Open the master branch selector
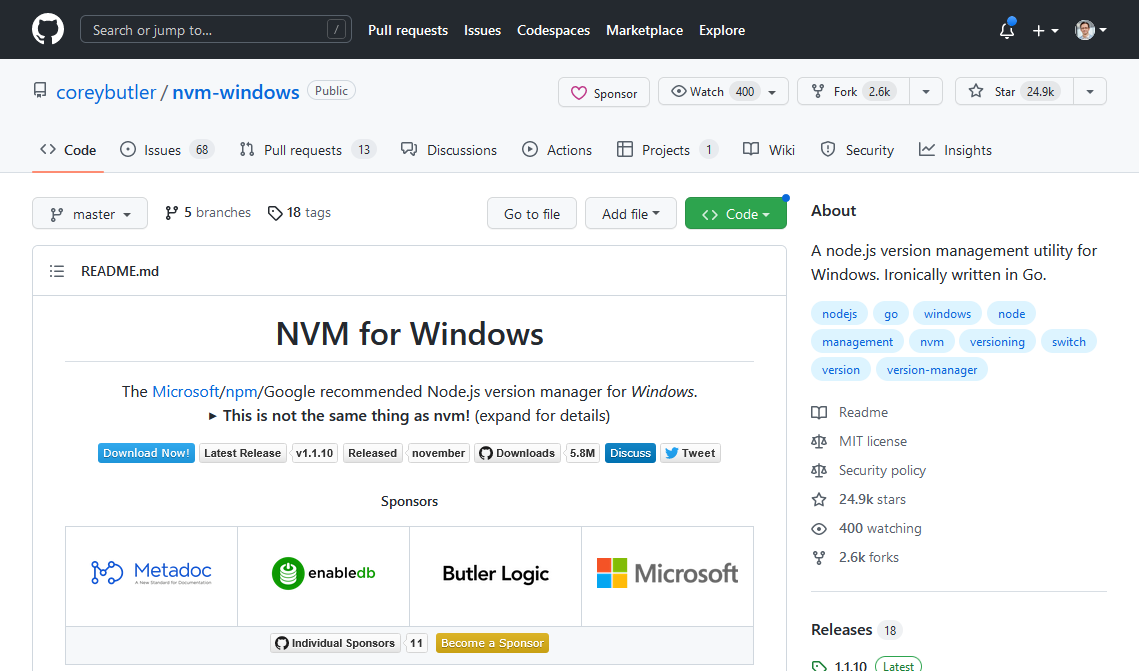This screenshot has height=671, width=1139. (90, 214)
